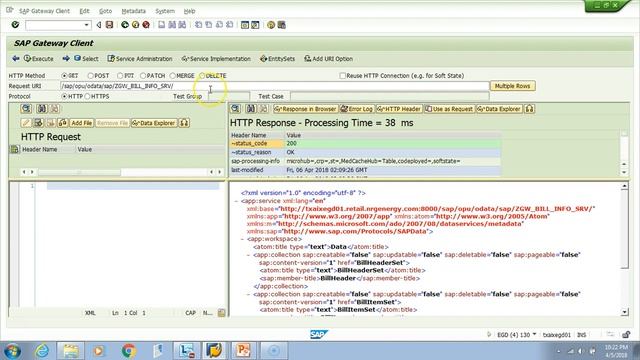Screen dimensions: 640x360
Task: Open the Goto menu
Action: 105,11
